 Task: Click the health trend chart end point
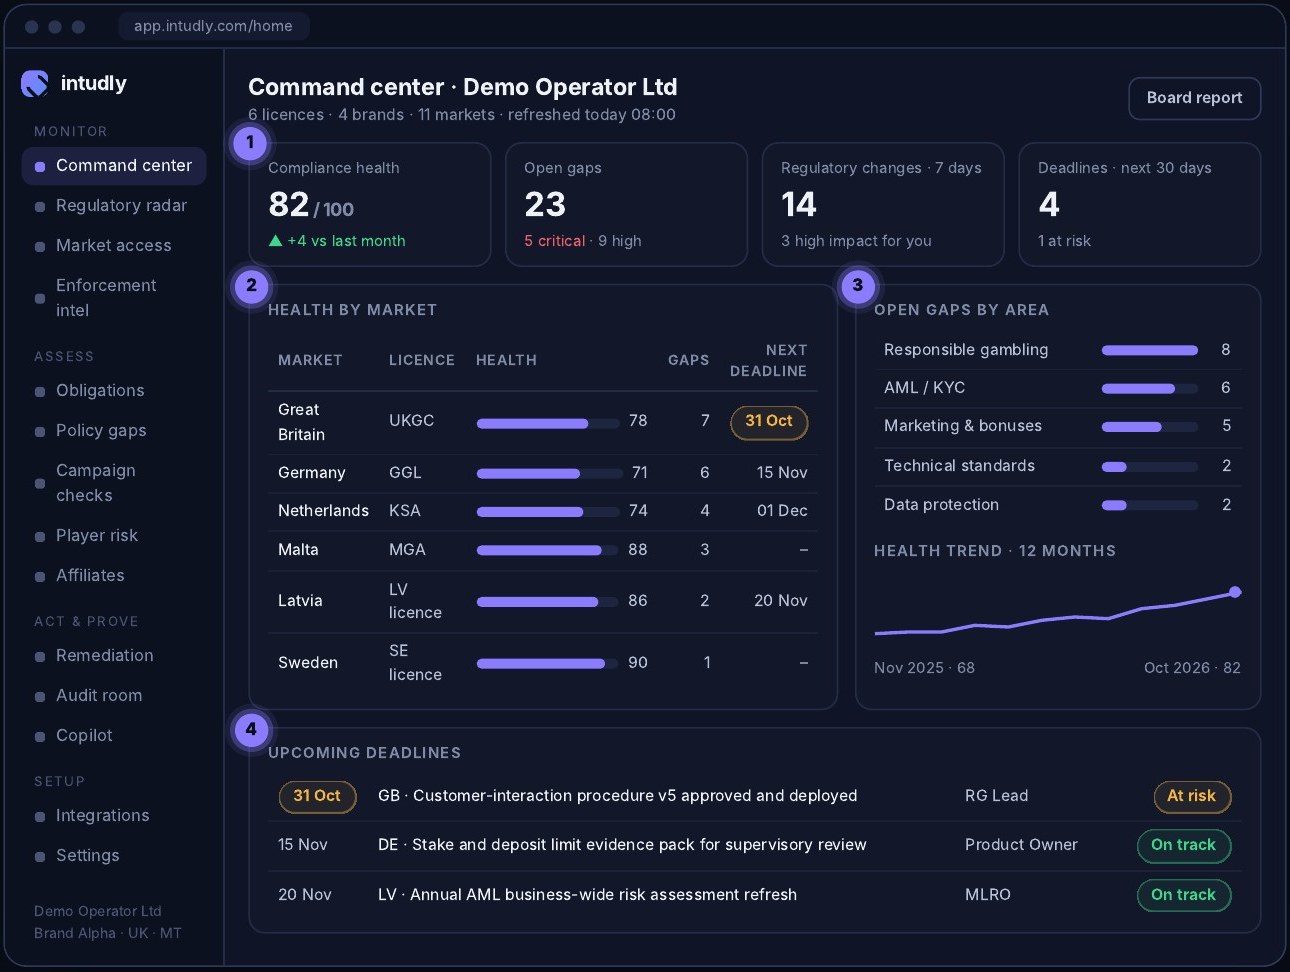(x=1235, y=592)
